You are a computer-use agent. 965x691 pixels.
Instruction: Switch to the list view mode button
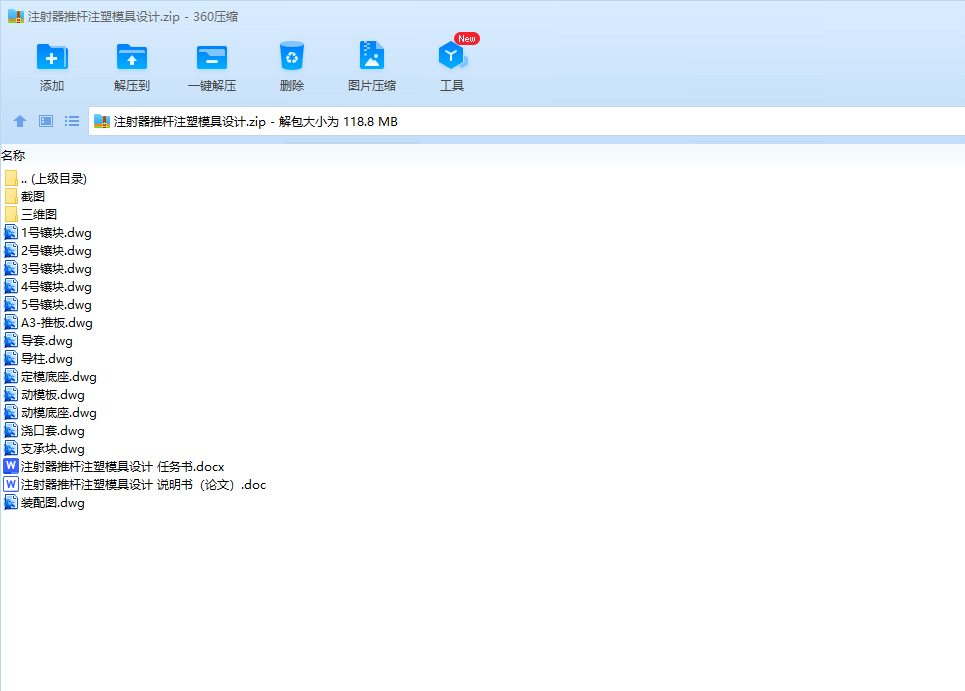pyautogui.click(x=72, y=121)
